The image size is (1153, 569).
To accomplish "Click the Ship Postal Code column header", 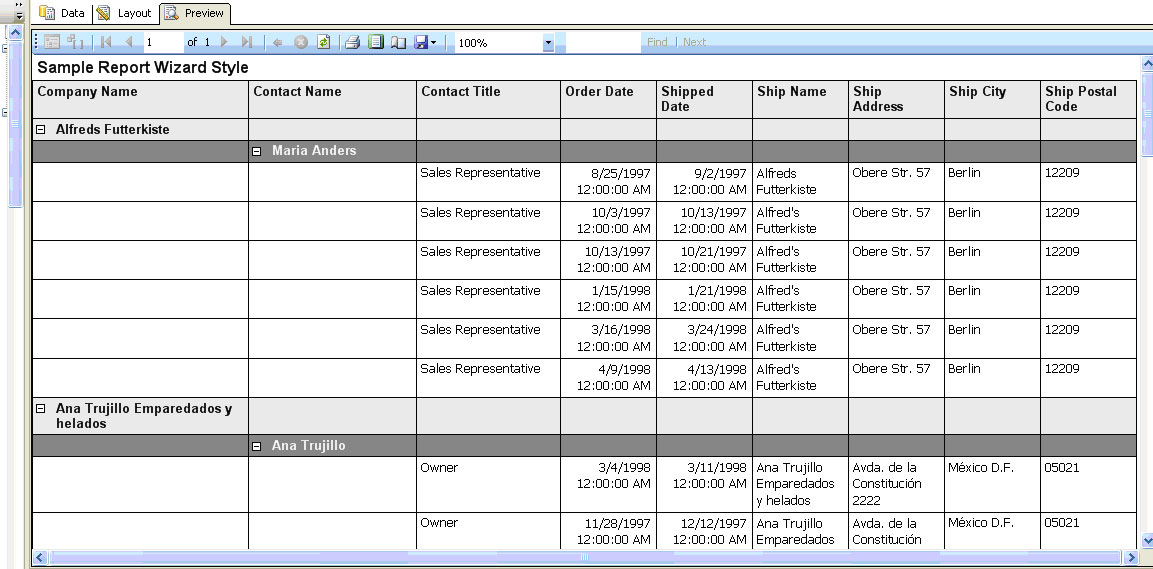I will coord(1088,99).
